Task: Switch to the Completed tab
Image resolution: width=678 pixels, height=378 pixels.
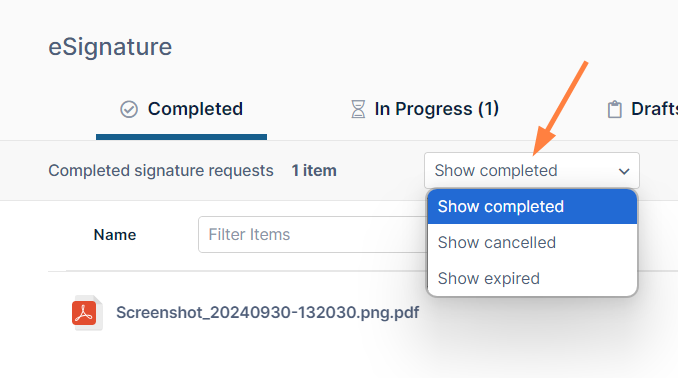Action: pos(182,109)
